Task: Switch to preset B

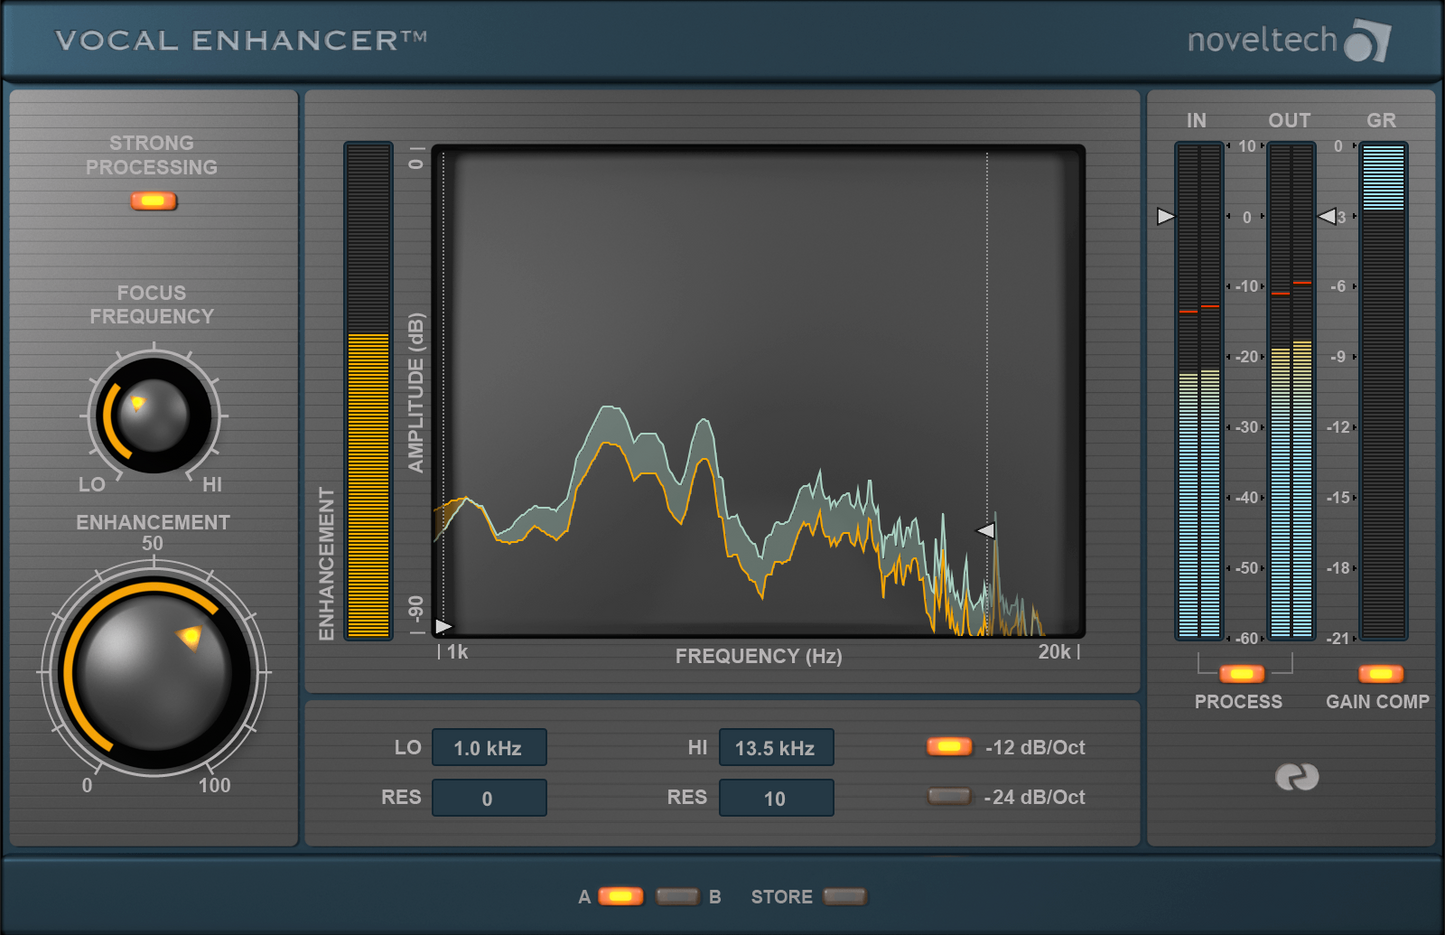Action: (677, 896)
